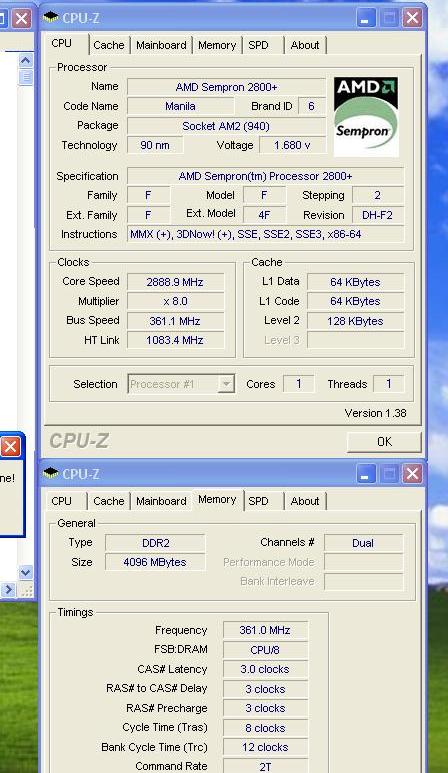This screenshot has height=773, width=448.
Task: Click the Memory tab in bottom window
Action: [x=217, y=499]
